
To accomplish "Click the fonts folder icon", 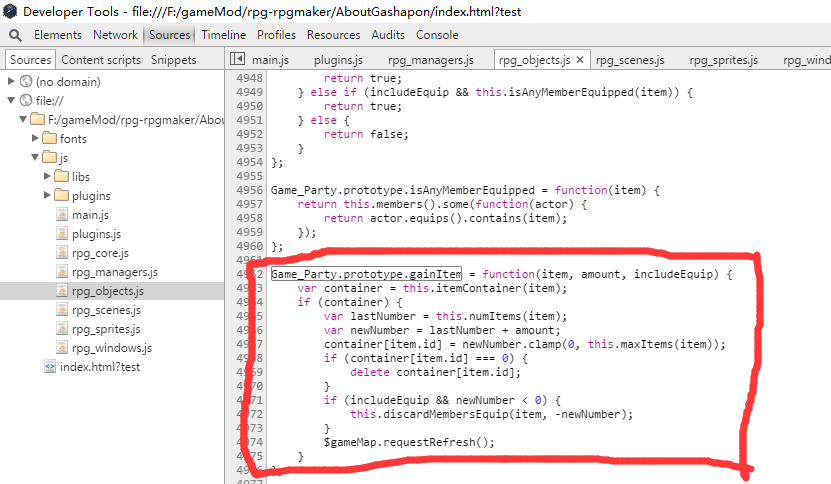I will pos(49,138).
